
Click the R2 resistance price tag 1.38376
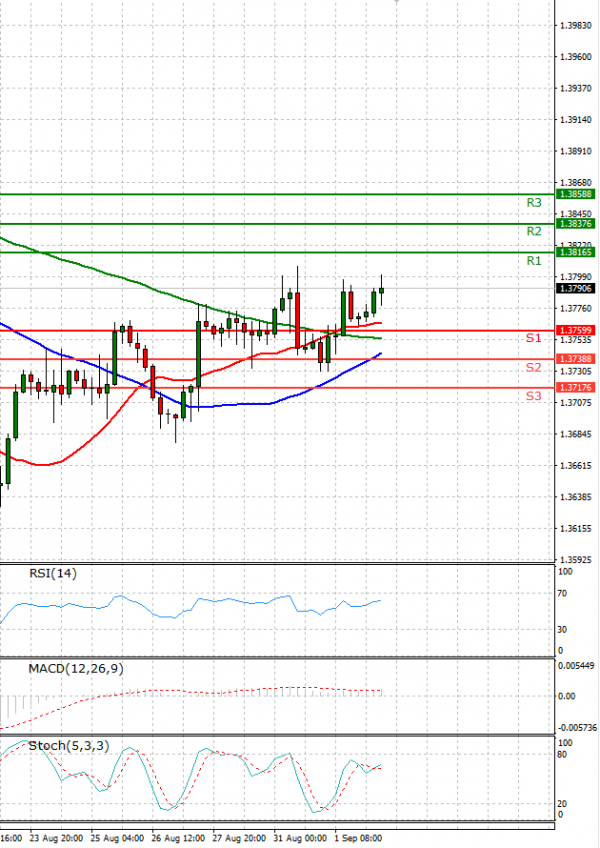tap(576, 223)
